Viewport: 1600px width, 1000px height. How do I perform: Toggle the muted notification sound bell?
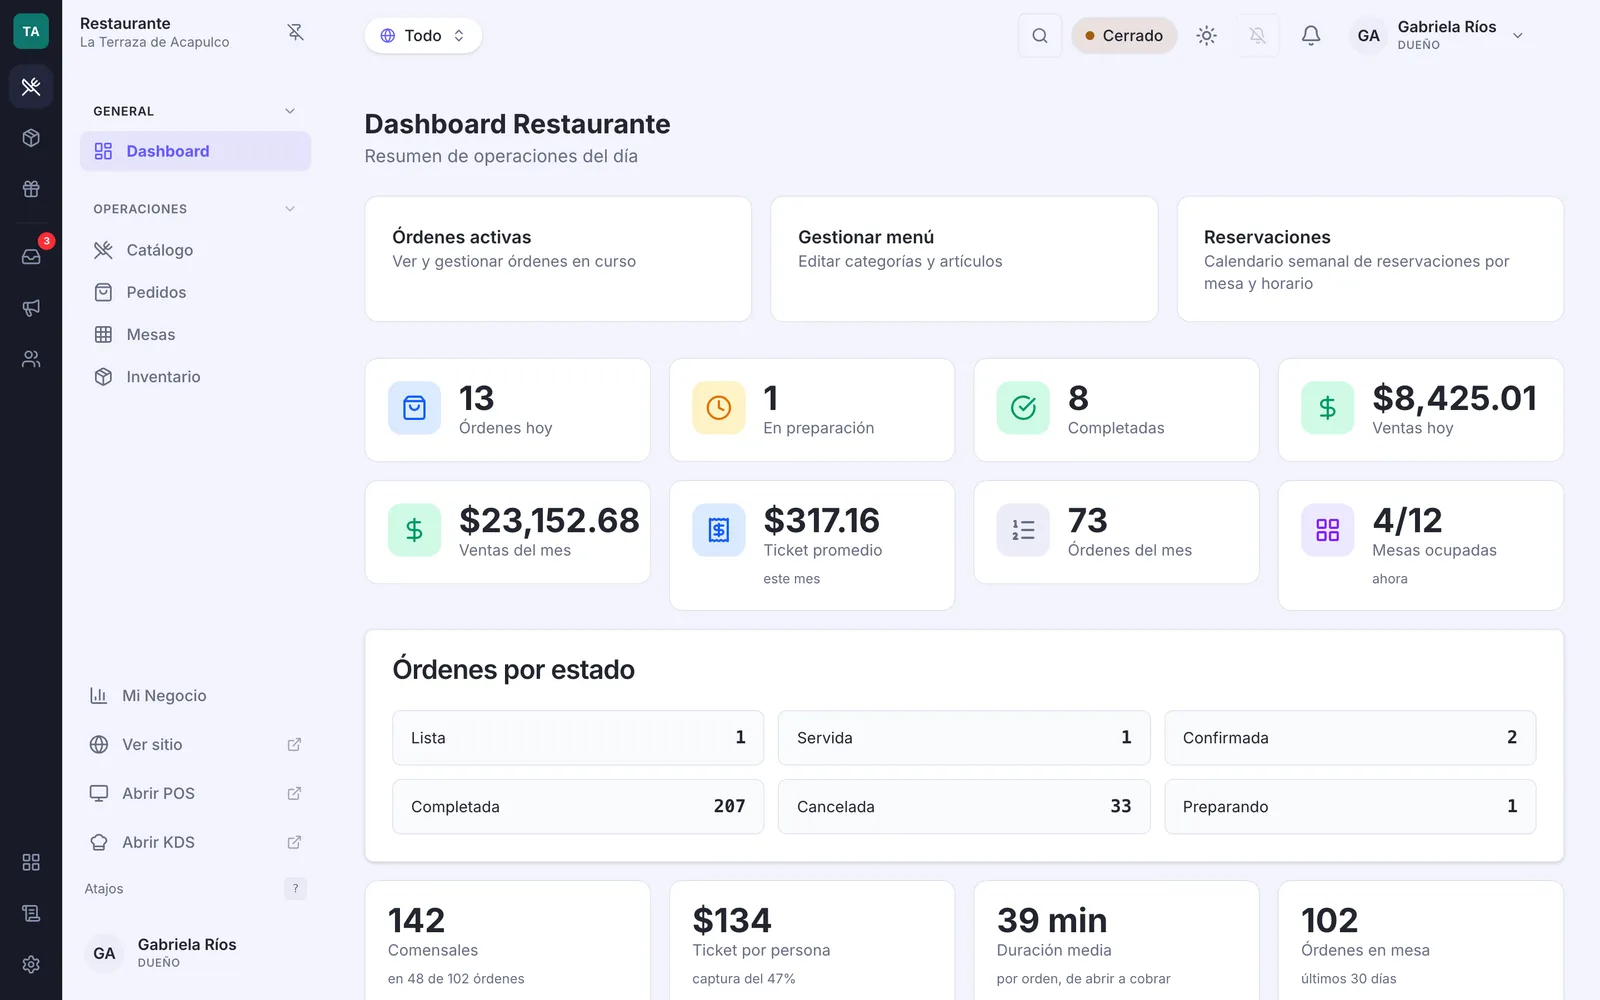coord(1258,36)
